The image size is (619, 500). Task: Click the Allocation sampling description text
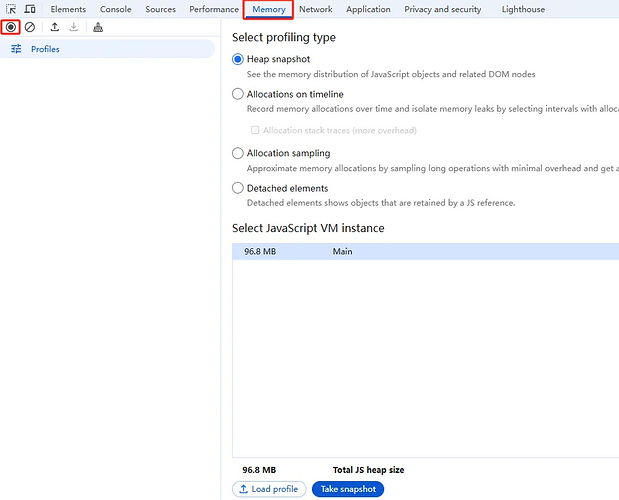click(x=433, y=168)
